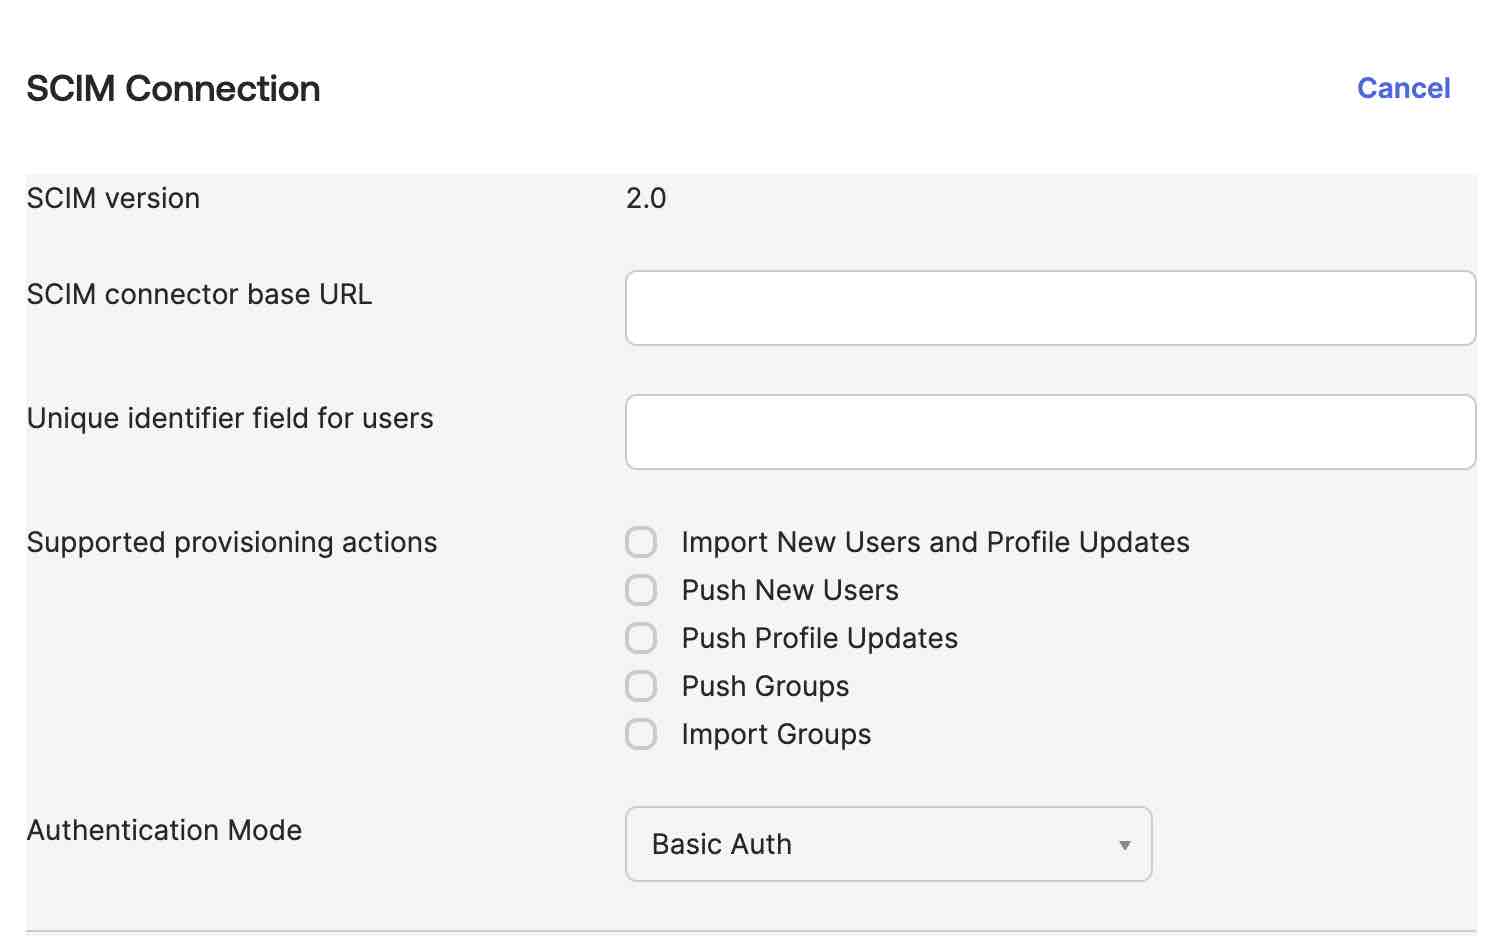Click the dropdown arrow next to Basic Auth
The width and height of the screenshot is (1504, 936).
click(1123, 845)
